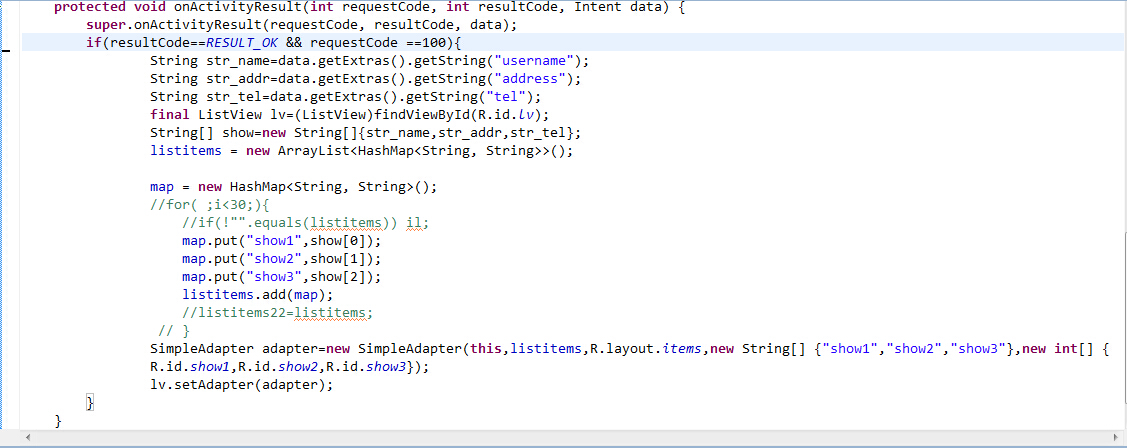
Task: Click 'requestCode ==100' in the if condition
Action: pos(380,43)
